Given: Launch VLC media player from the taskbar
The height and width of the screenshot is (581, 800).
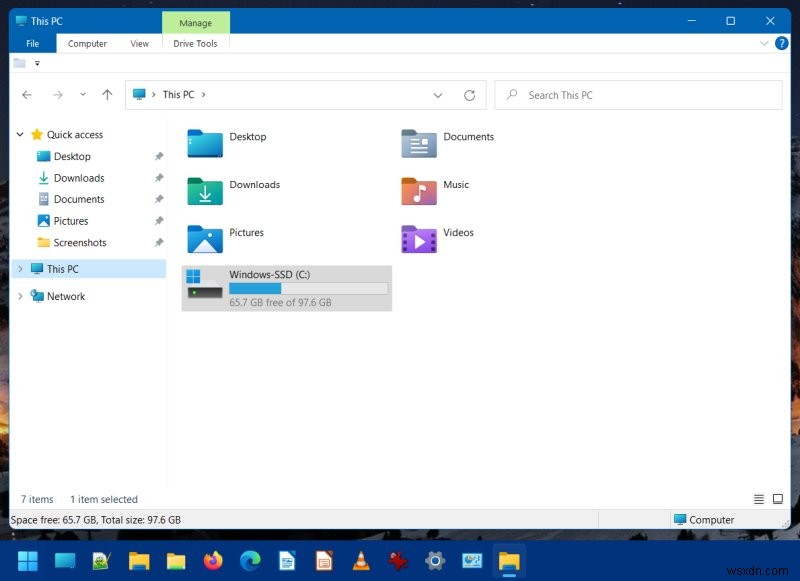Looking at the screenshot, I should (x=362, y=561).
